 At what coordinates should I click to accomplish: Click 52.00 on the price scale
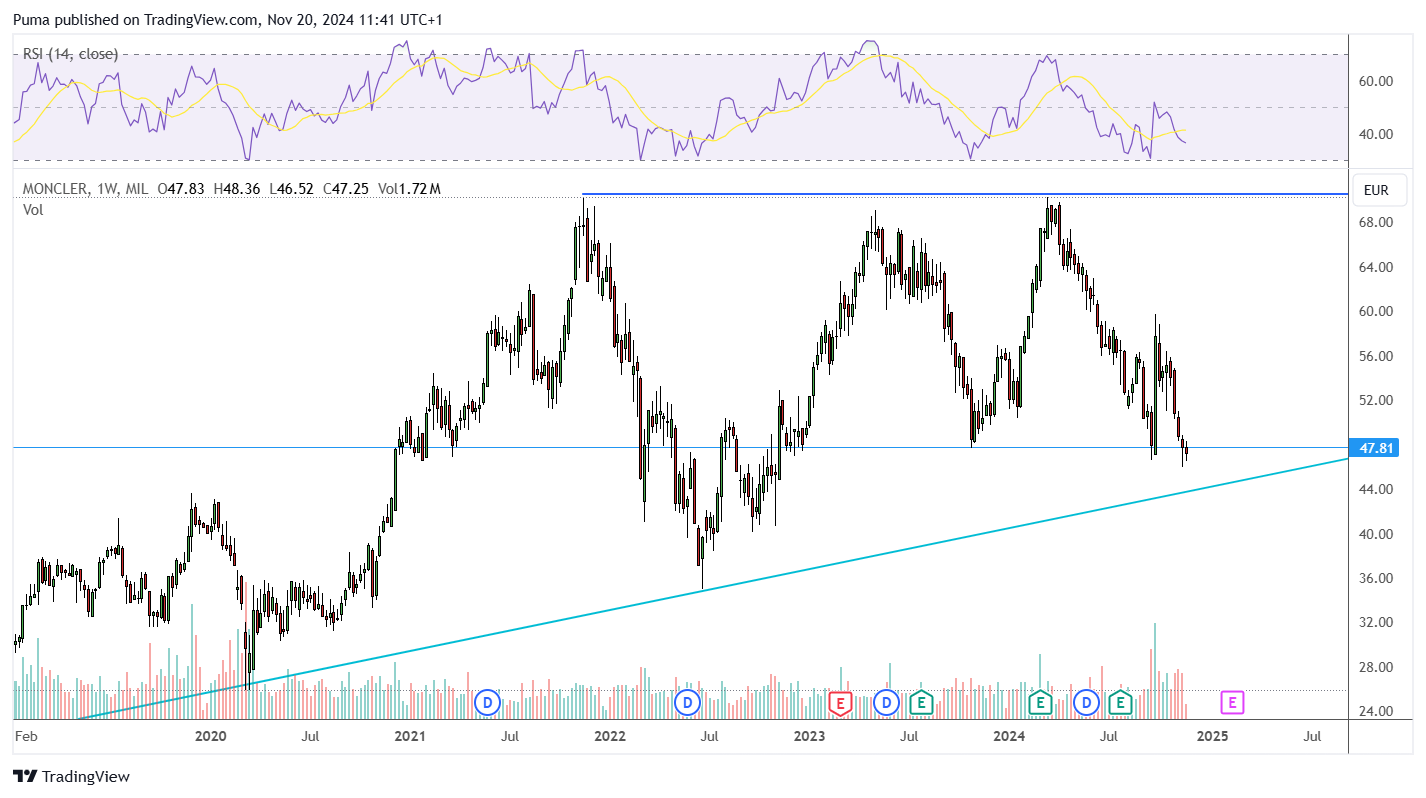click(x=1374, y=400)
